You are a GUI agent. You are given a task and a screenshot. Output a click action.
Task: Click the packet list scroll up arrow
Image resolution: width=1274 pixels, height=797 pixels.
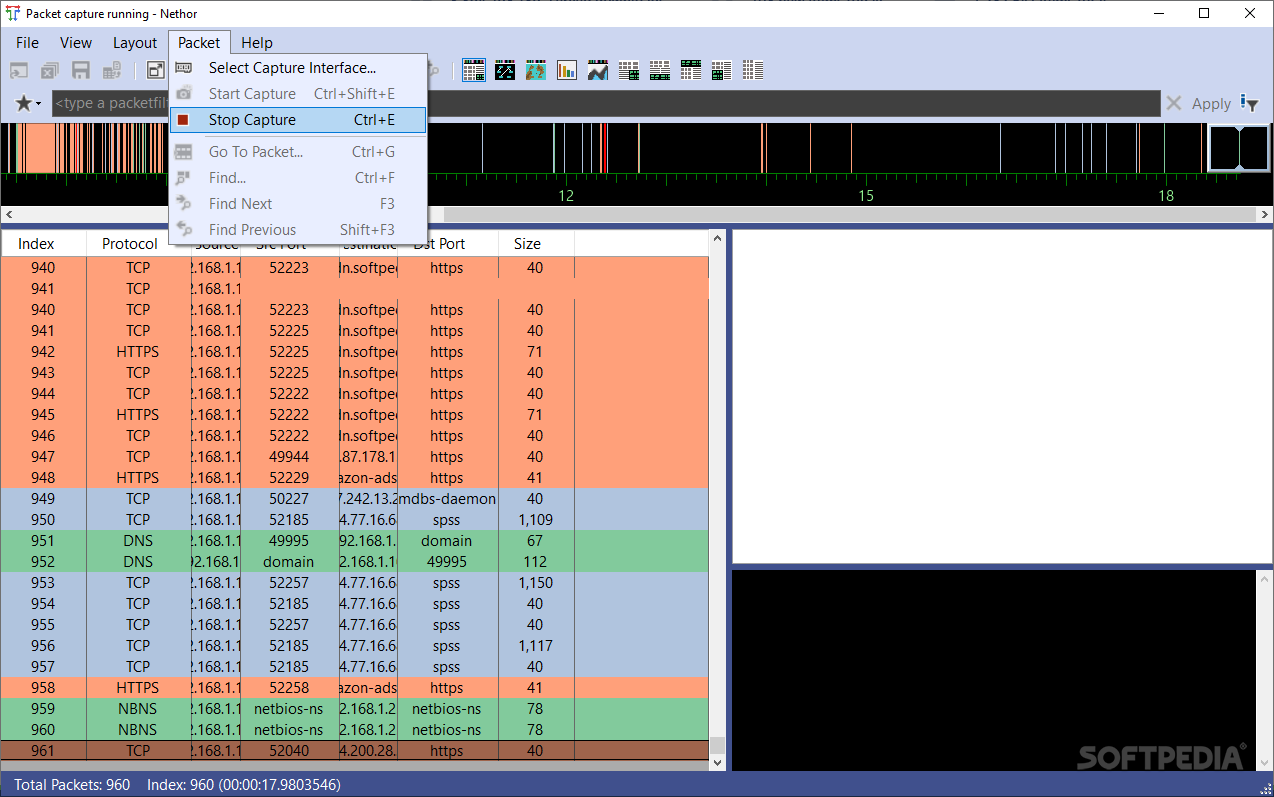tap(717, 239)
